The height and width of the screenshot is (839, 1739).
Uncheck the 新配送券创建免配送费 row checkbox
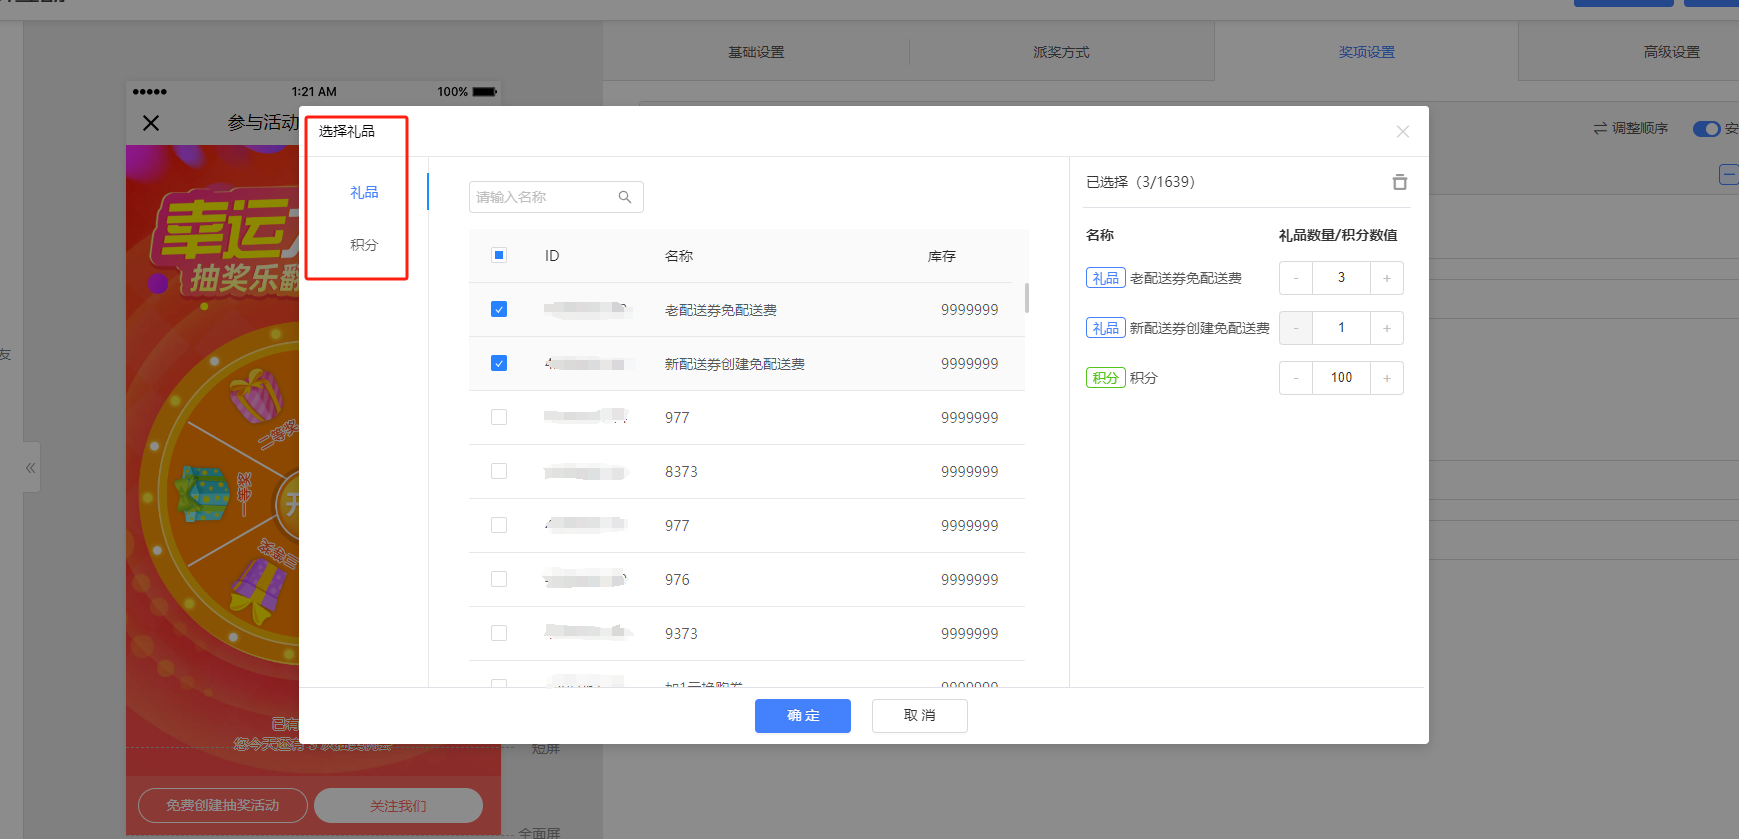[499, 363]
